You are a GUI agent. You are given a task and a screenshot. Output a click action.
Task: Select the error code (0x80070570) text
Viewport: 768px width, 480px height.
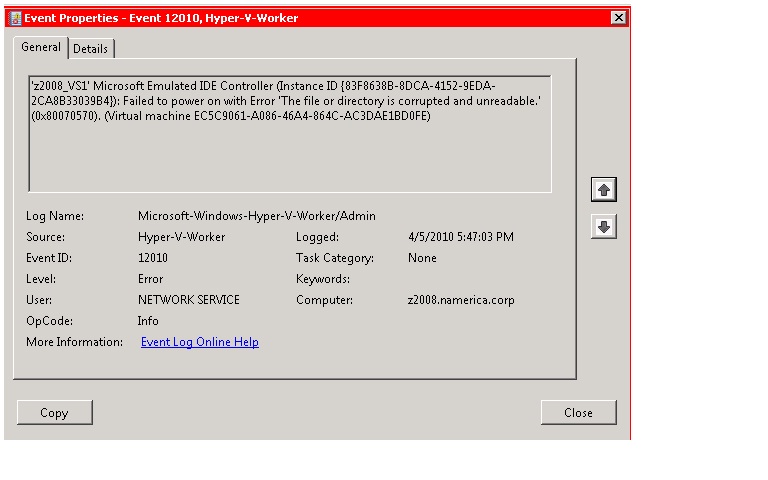coord(65,116)
